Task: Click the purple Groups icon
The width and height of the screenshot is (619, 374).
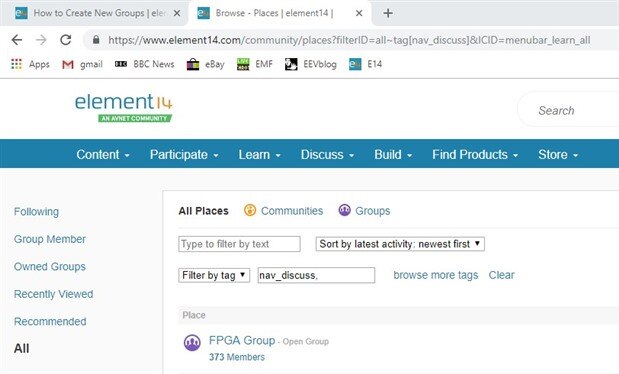Action: 345,210
